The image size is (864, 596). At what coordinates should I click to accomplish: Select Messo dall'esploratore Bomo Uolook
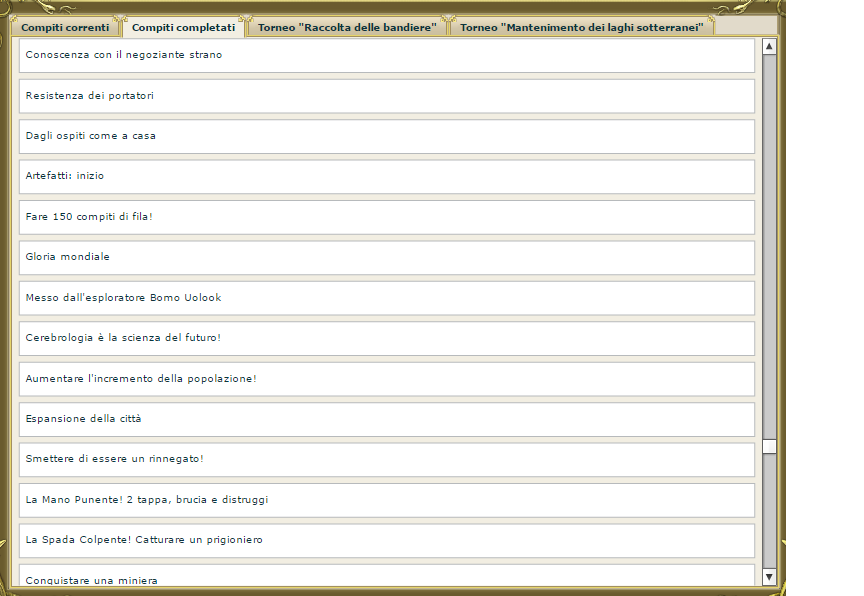pos(386,298)
